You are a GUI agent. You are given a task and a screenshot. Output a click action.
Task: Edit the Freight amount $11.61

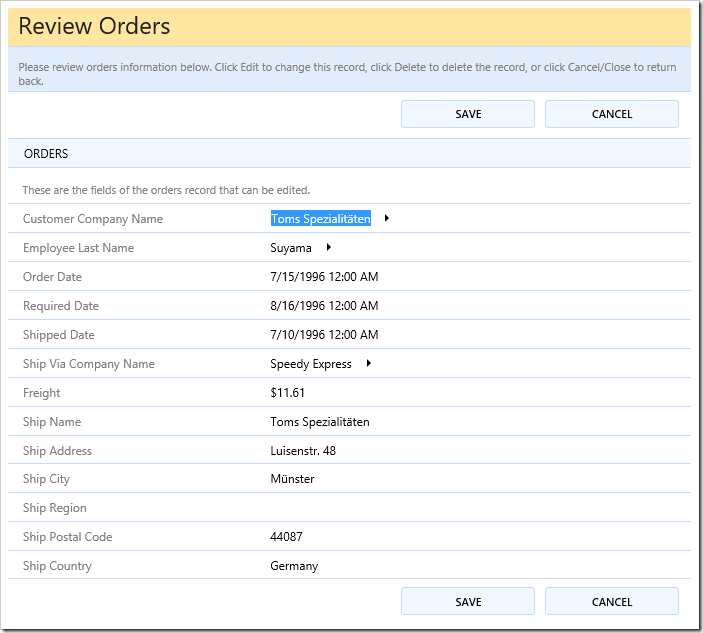288,393
